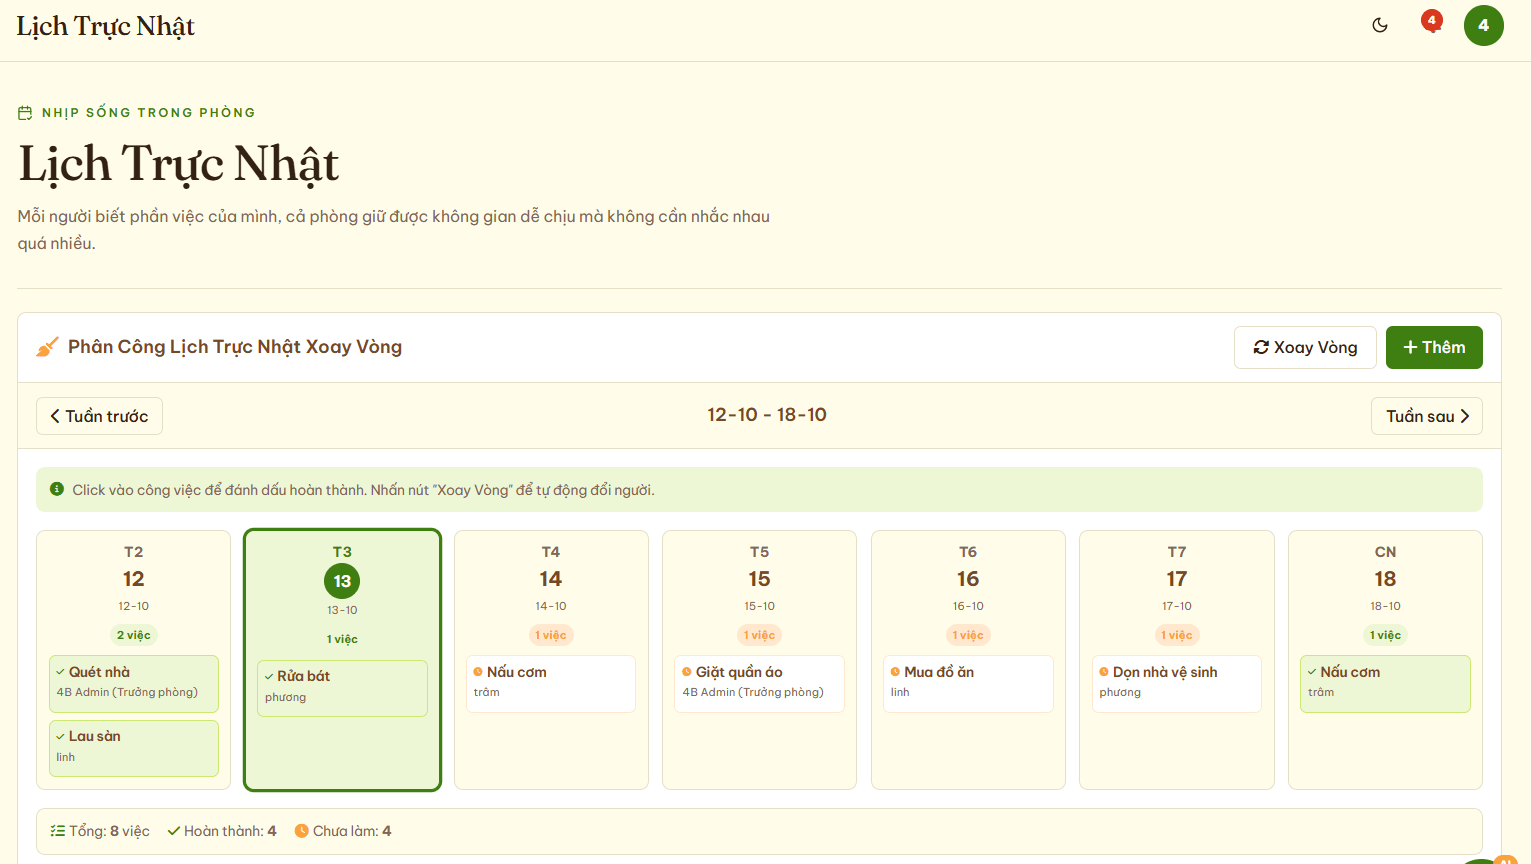
Task: Click Chưa làm: 4 clock icon
Action: 301,831
